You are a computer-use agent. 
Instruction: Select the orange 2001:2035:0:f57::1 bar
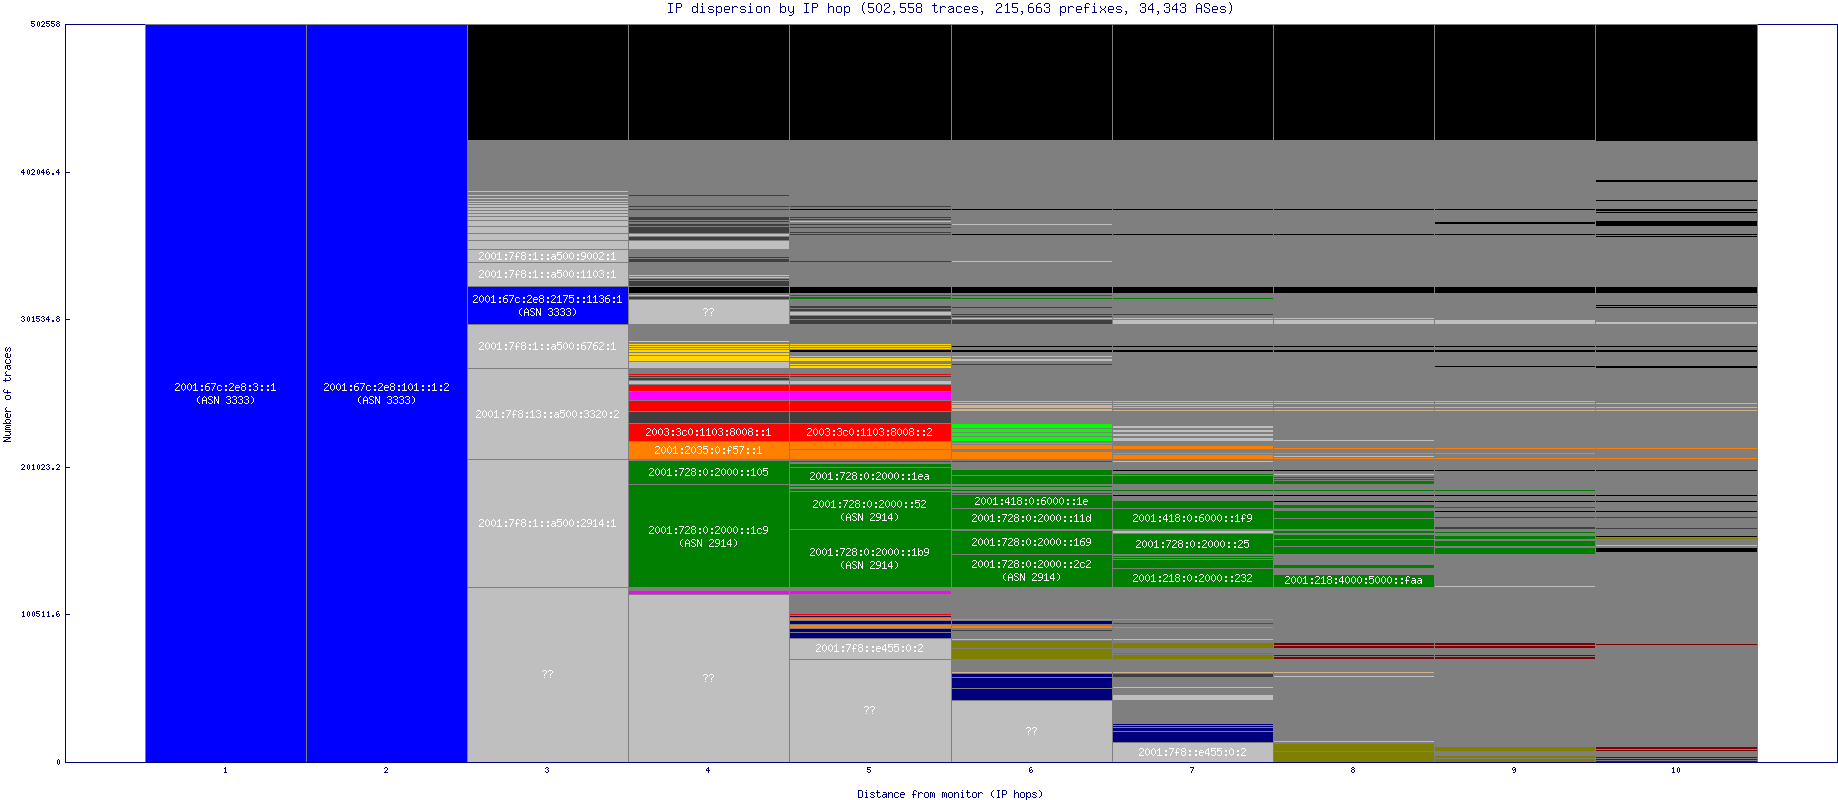pyautogui.click(x=708, y=450)
